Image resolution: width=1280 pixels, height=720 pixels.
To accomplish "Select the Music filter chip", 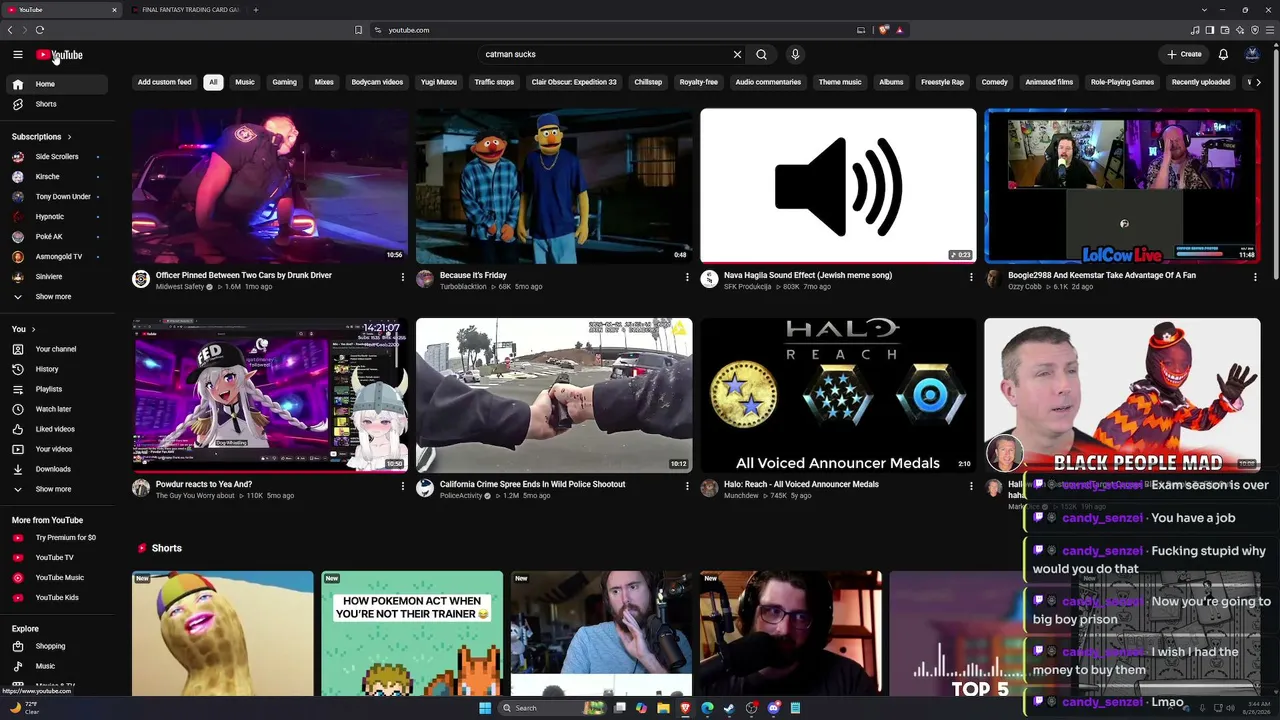I will (245, 82).
